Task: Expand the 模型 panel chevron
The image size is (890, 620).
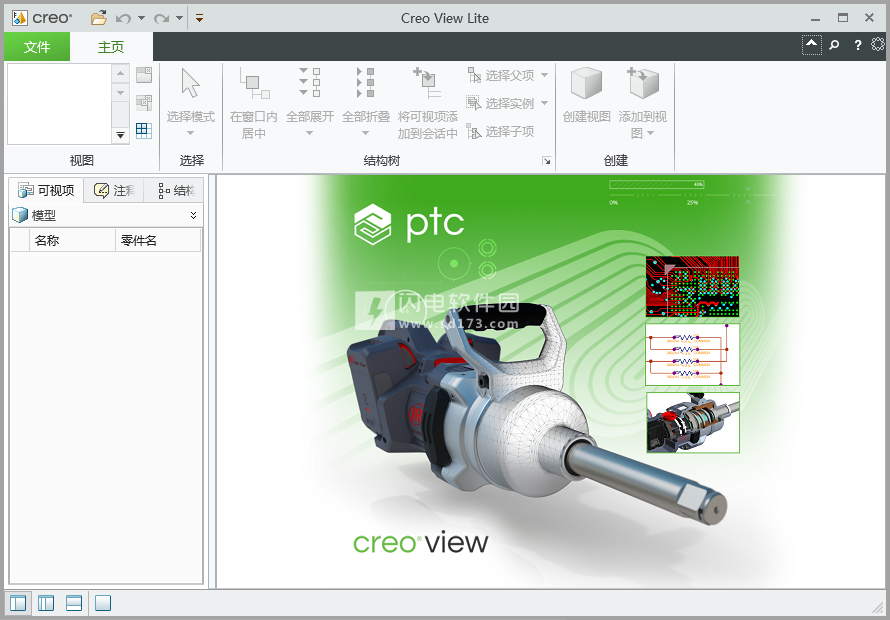Action: [194, 215]
